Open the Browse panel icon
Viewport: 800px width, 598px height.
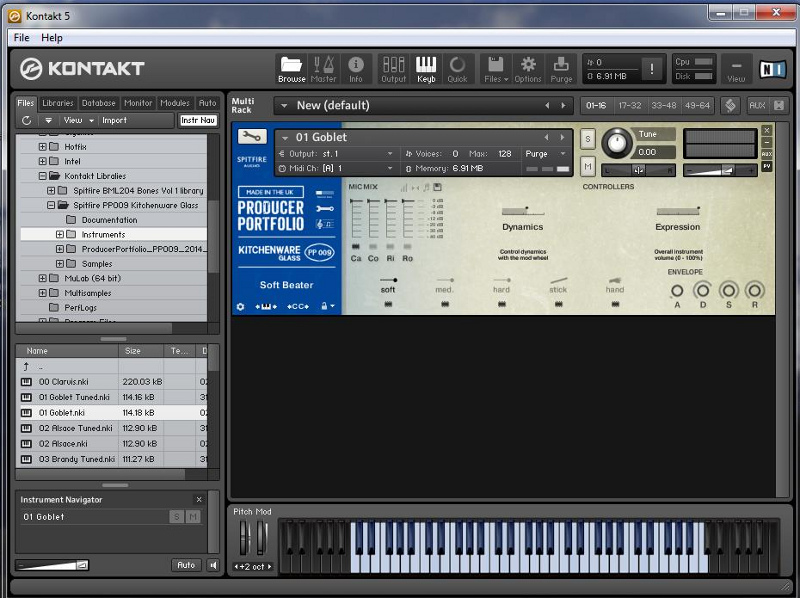[x=291, y=69]
